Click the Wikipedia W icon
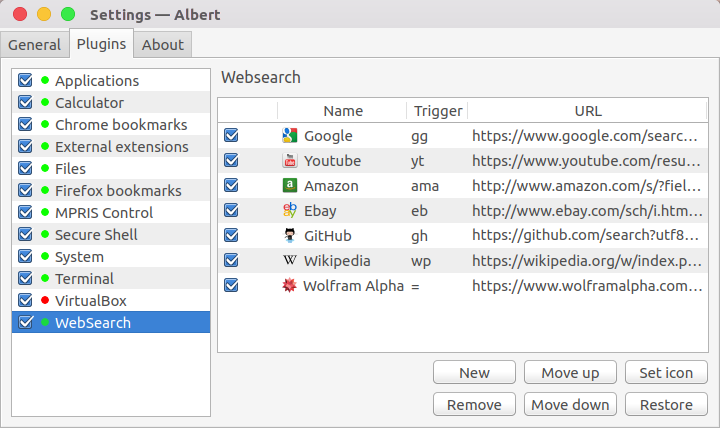This screenshot has height=428, width=720. coord(289,260)
